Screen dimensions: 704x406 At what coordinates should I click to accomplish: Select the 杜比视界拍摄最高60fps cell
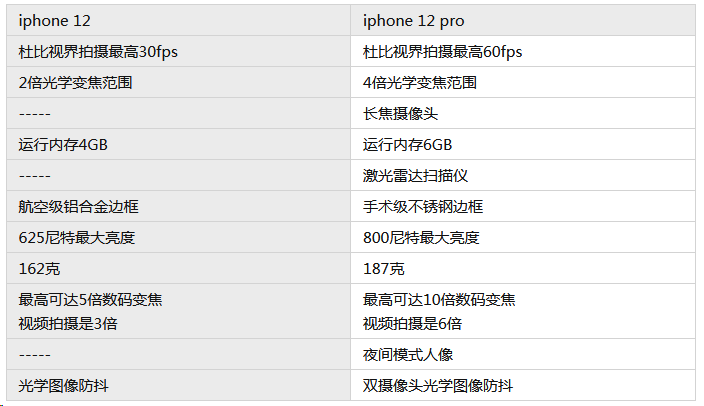pos(523,52)
